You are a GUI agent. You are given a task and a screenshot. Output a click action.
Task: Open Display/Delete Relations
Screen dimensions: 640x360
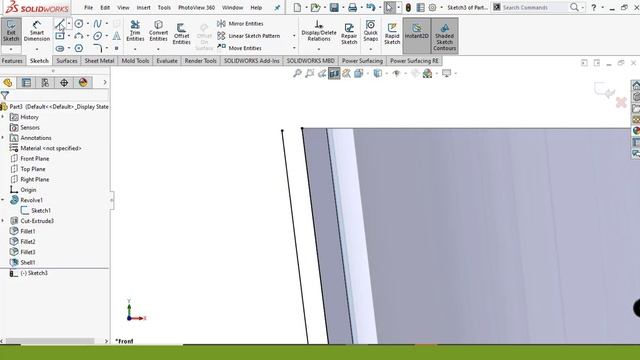point(319,31)
